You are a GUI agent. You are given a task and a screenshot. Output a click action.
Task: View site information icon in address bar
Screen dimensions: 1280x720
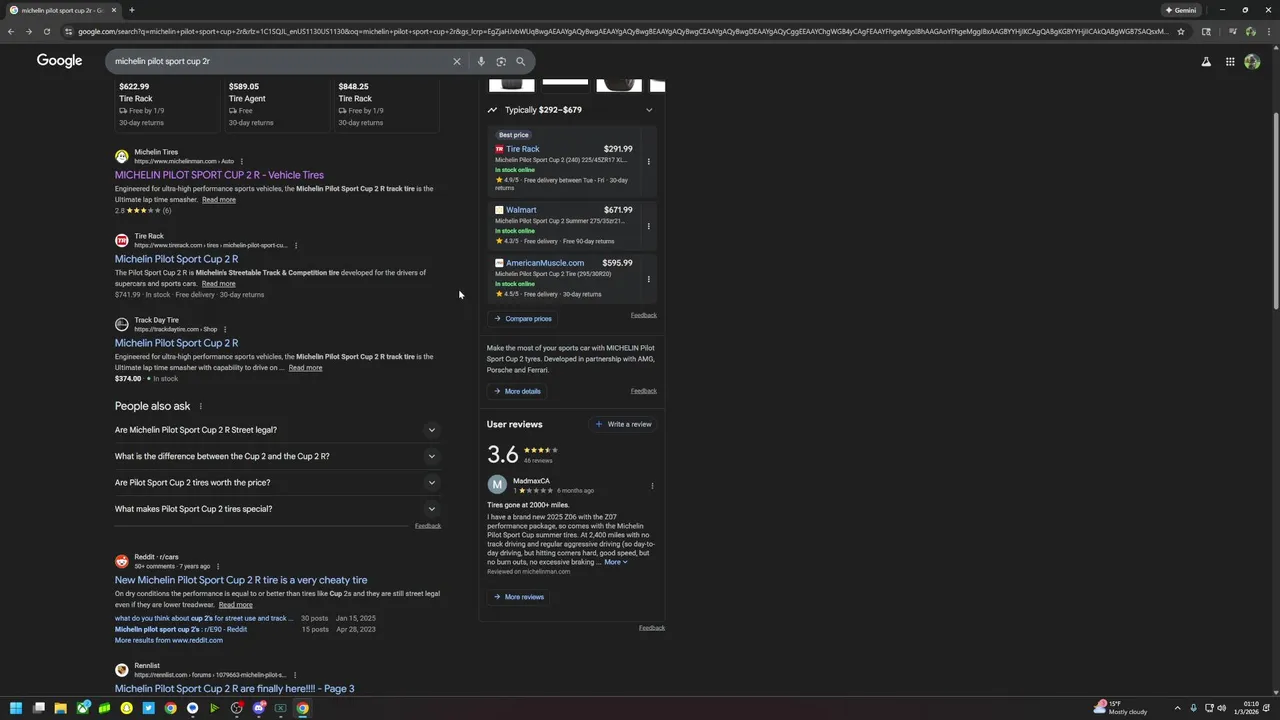click(68, 31)
